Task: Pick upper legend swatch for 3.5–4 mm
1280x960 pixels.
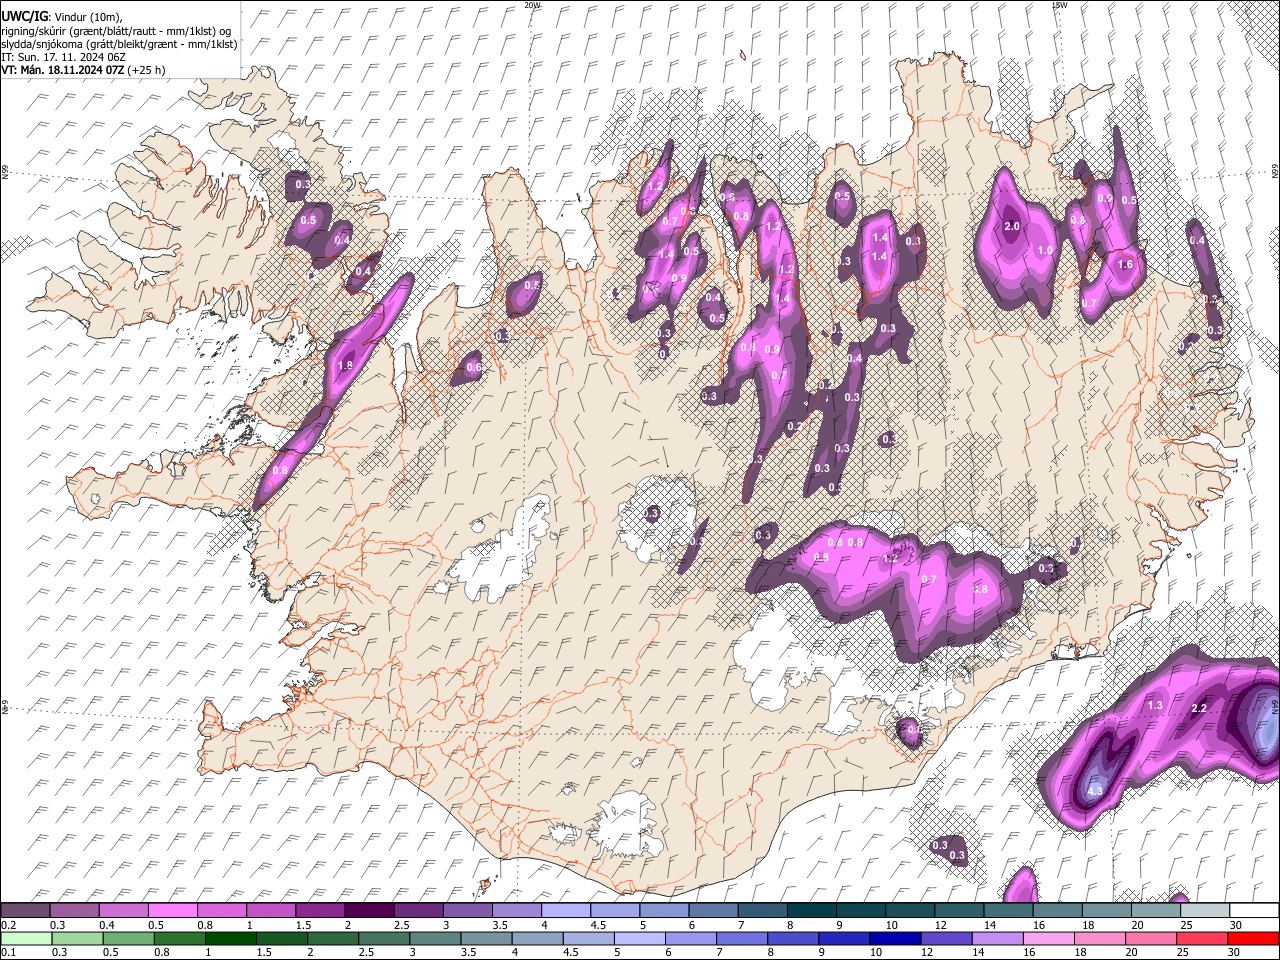Action: [x=516, y=910]
